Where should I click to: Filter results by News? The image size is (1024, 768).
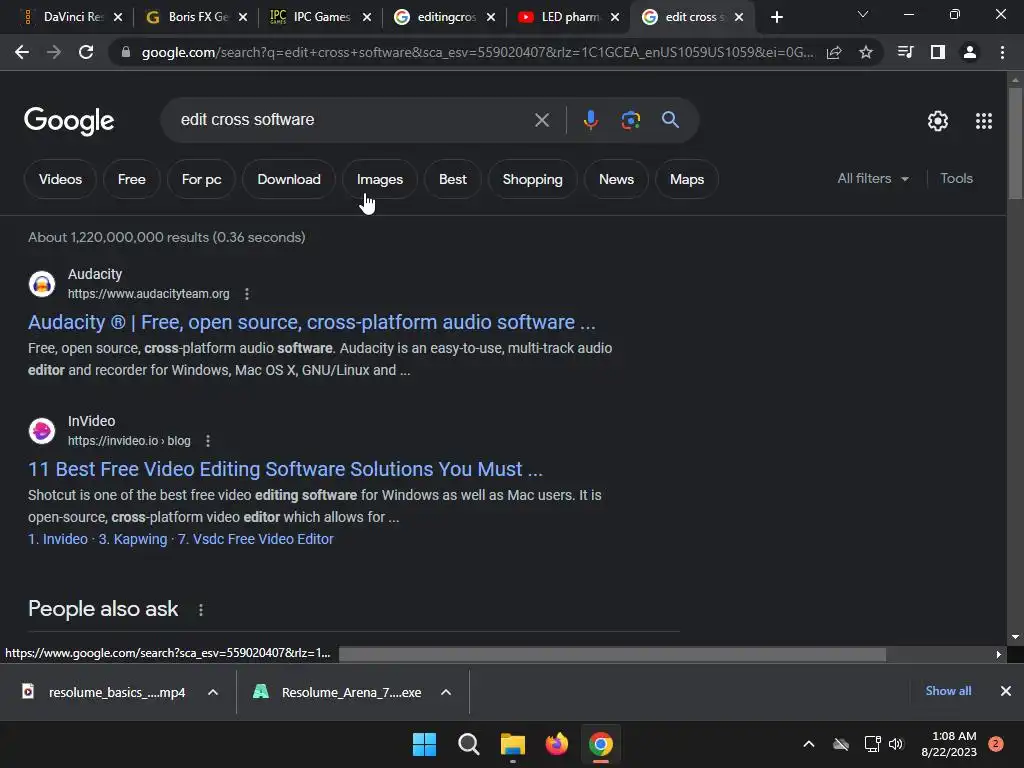pyautogui.click(x=616, y=179)
